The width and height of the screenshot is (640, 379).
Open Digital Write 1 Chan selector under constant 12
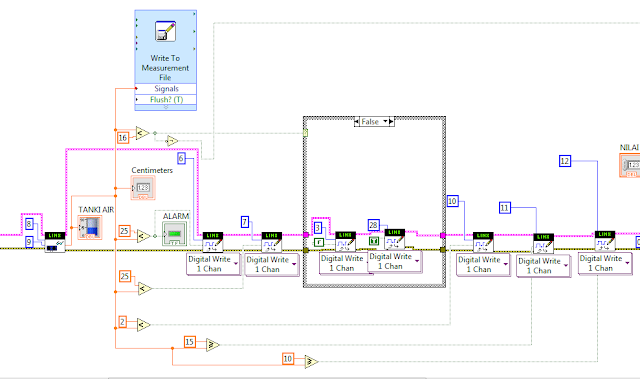point(605,263)
